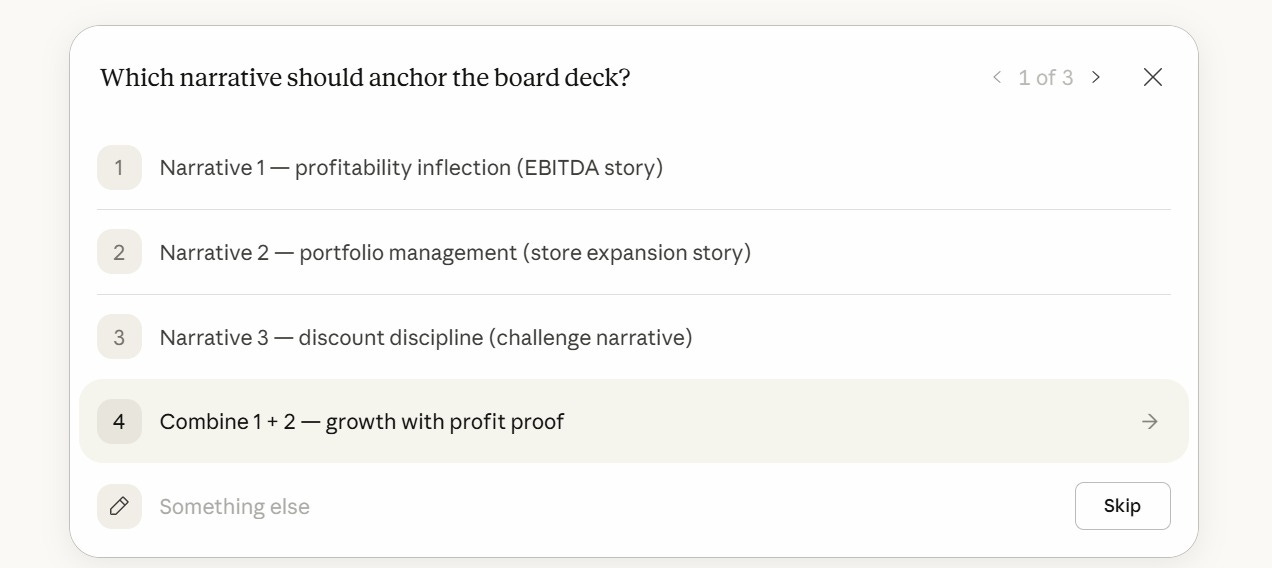Skip this question
The height and width of the screenshot is (568, 1272).
point(1122,506)
